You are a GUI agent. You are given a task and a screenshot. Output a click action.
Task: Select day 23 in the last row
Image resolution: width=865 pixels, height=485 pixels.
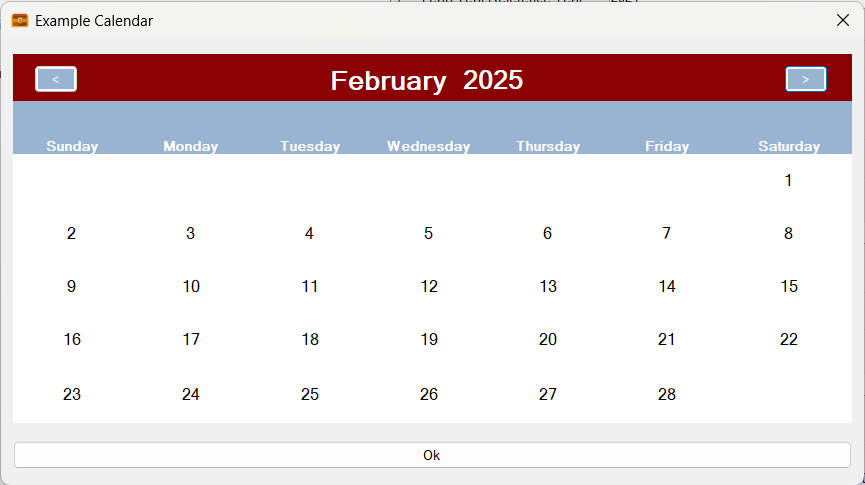(72, 395)
